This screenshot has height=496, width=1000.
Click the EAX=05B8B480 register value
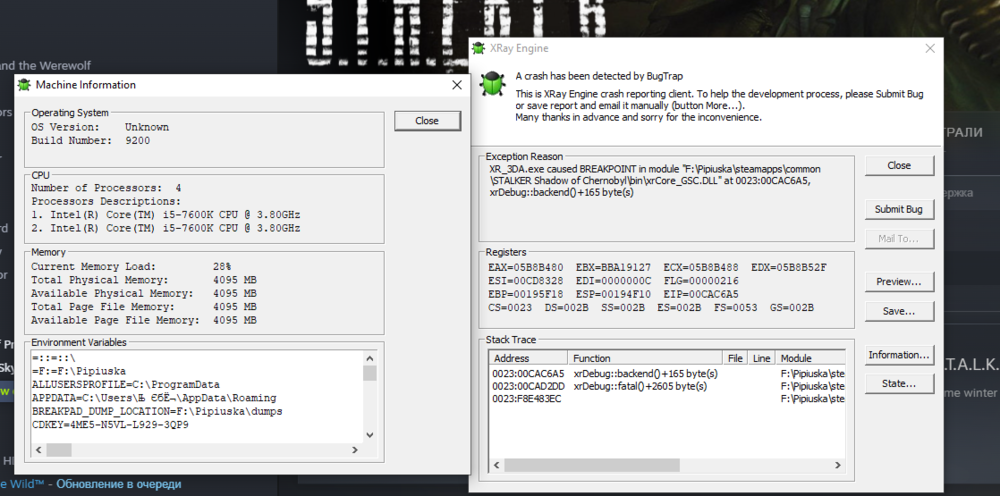(527, 267)
